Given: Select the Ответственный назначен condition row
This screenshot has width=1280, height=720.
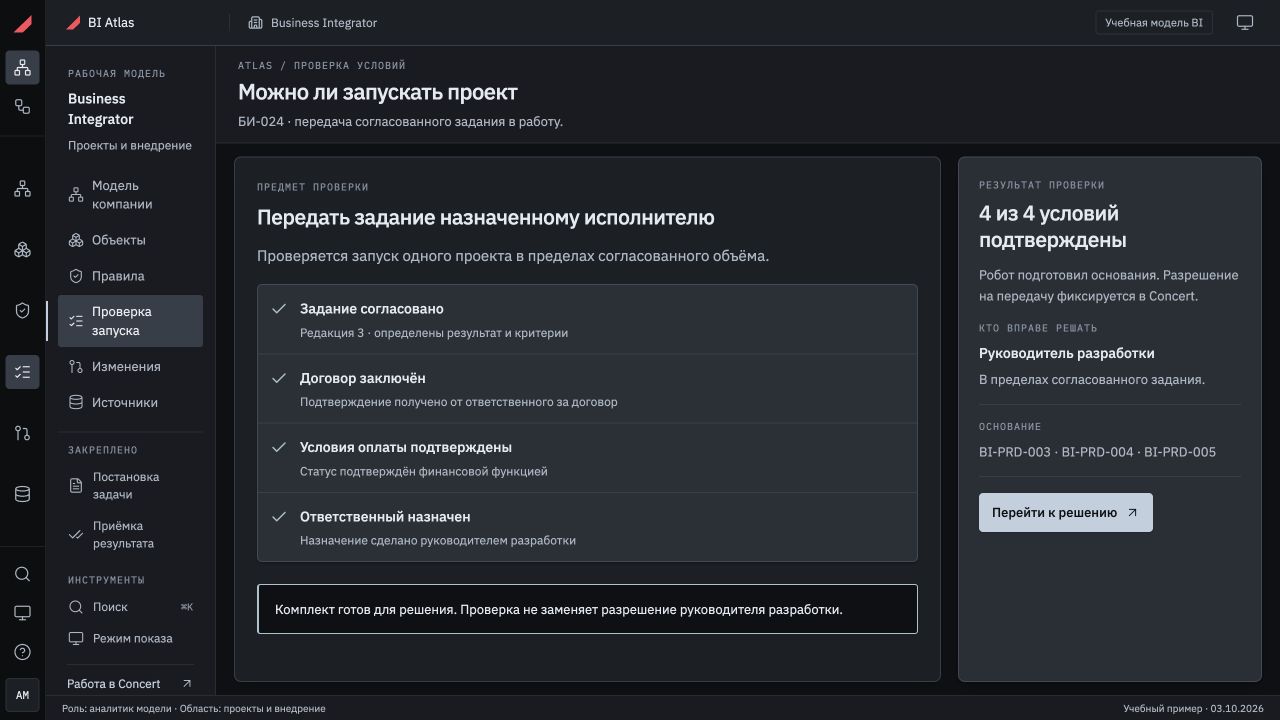Looking at the screenshot, I should pyautogui.click(x=587, y=527).
